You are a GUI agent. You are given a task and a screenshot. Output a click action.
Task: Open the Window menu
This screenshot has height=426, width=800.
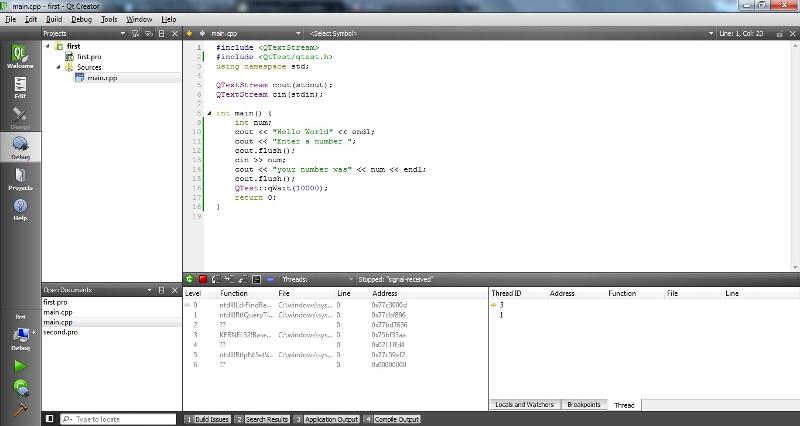[x=139, y=19]
